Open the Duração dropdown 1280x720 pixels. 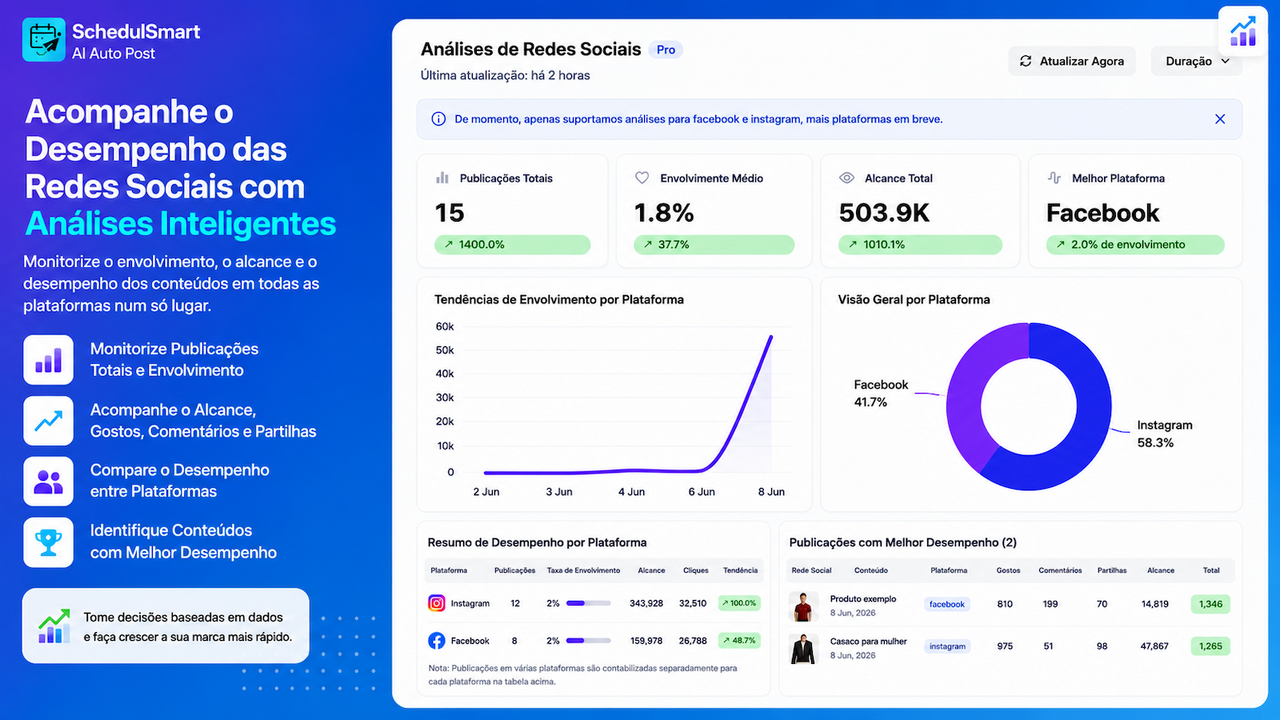click(x=1197, y=61)
